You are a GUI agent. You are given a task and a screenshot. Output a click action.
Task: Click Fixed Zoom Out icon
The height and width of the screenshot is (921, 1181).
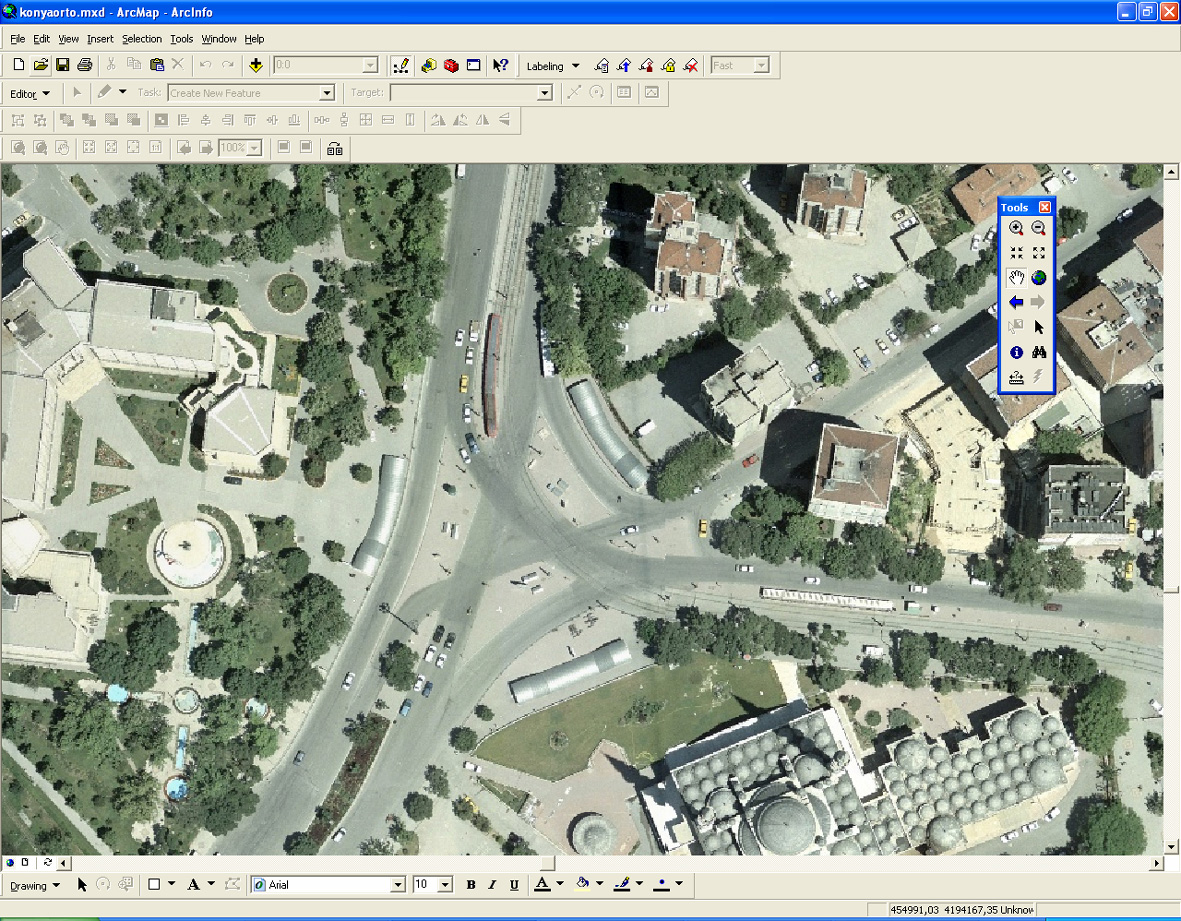click(x=1039, y=253)
